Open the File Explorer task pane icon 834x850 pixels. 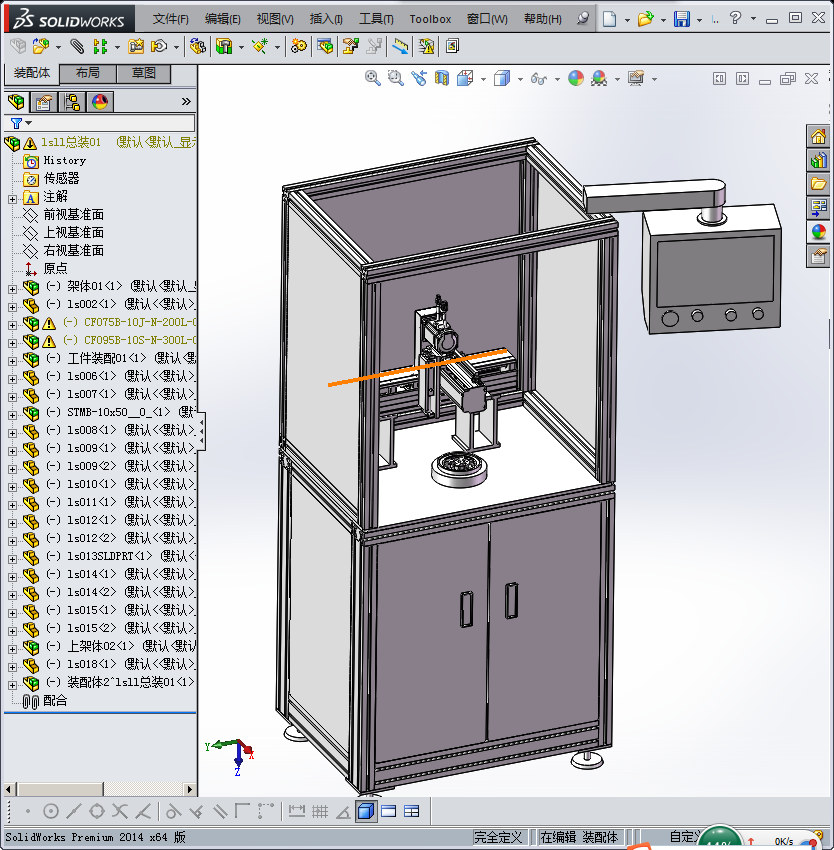(818, 184)
